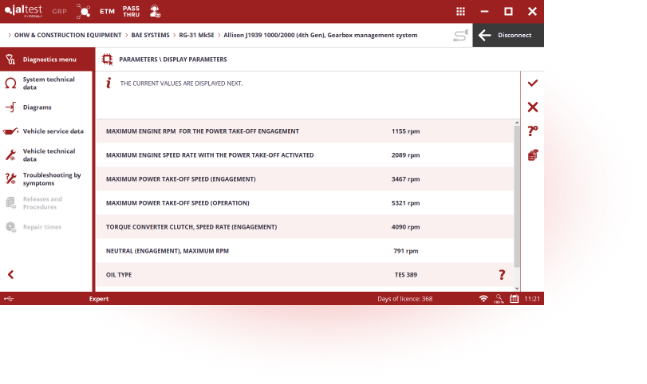Open Diagrams section
The height and width of the screenshot is (384, 647).
coord(46,107)
